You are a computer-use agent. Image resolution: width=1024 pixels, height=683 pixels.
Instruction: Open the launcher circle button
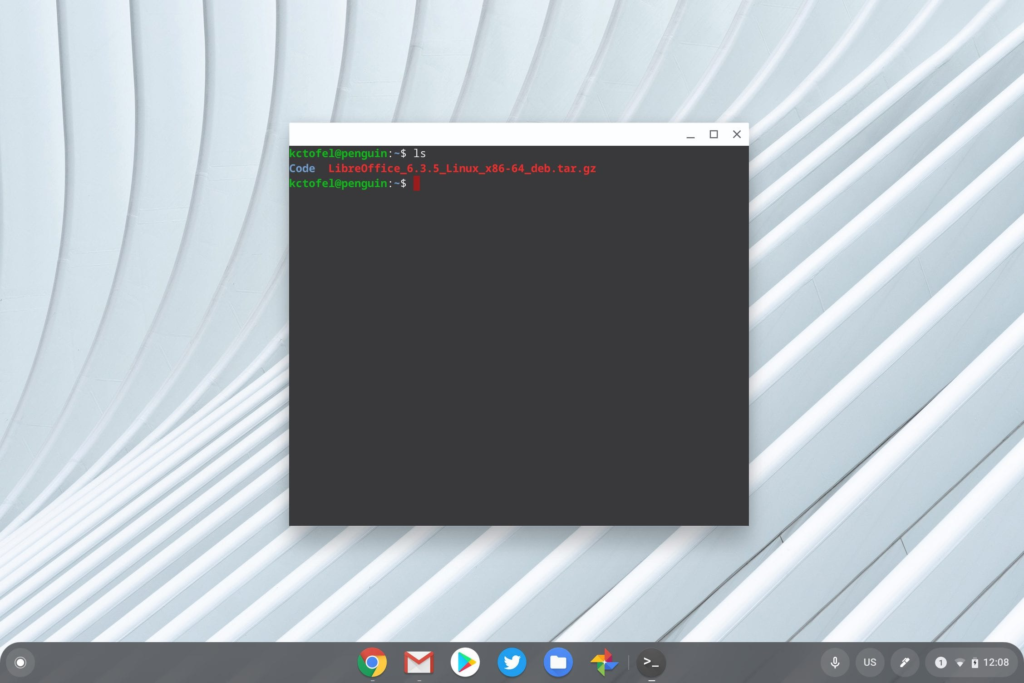click(x=20, y=662)
